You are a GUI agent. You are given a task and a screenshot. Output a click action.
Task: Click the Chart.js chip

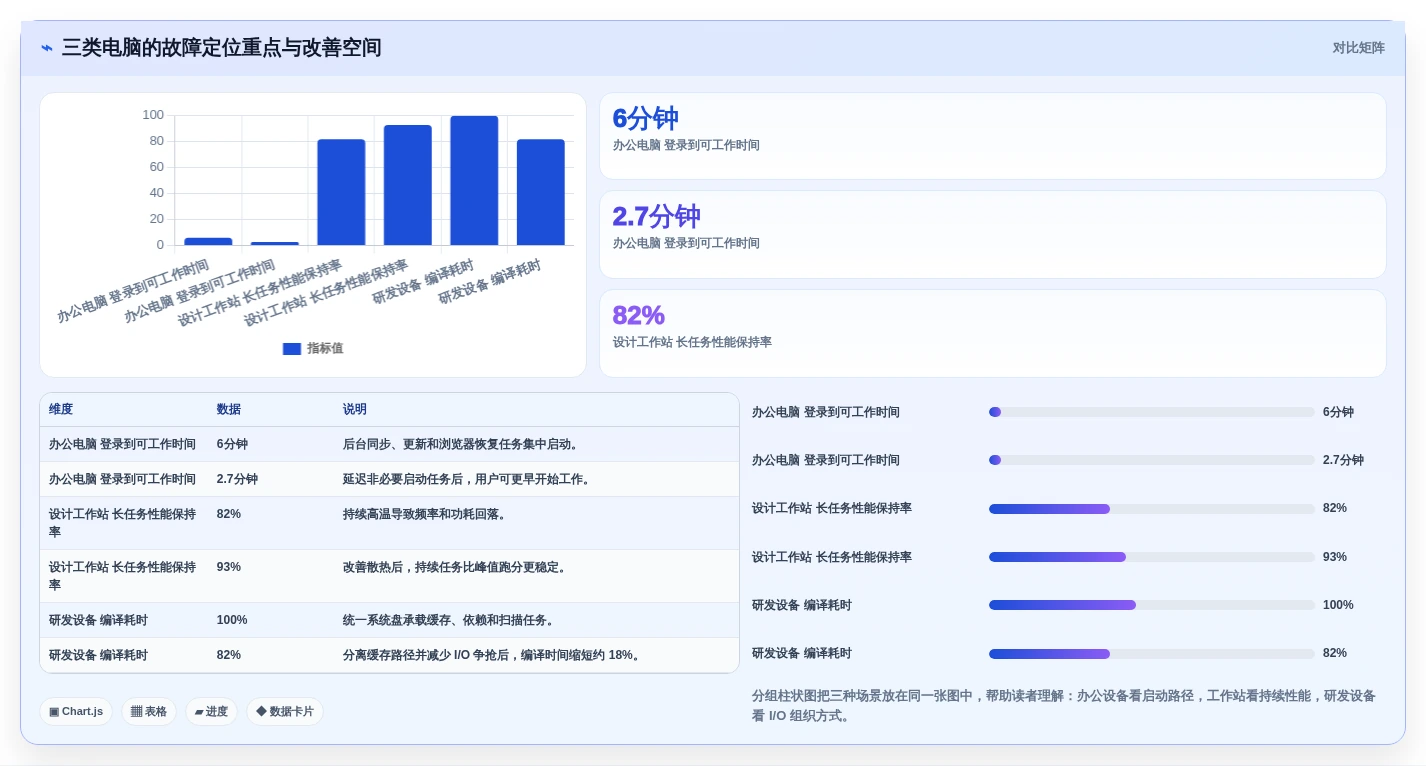(76, 712)
